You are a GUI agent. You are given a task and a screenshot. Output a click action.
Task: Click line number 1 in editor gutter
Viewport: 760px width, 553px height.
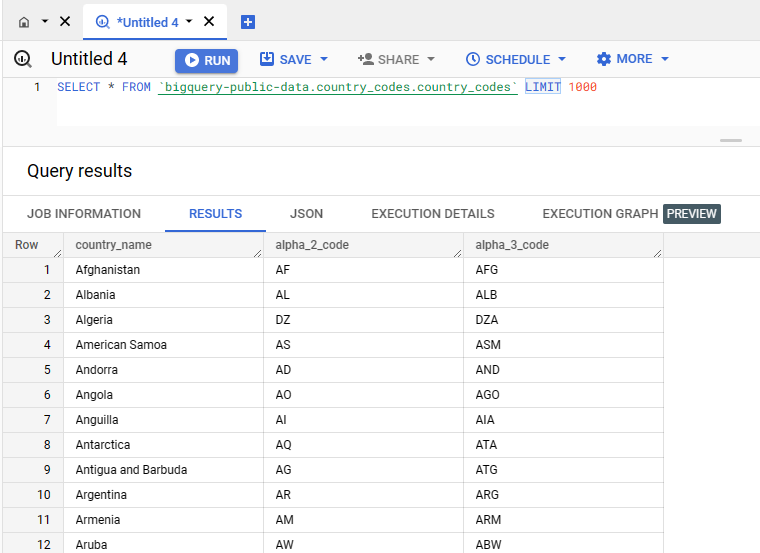[37, 87]
